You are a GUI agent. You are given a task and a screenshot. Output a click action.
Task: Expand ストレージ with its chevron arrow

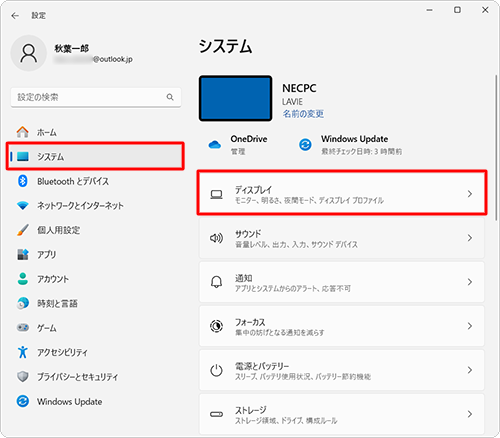pyautogui.click(x=470, y=414)
